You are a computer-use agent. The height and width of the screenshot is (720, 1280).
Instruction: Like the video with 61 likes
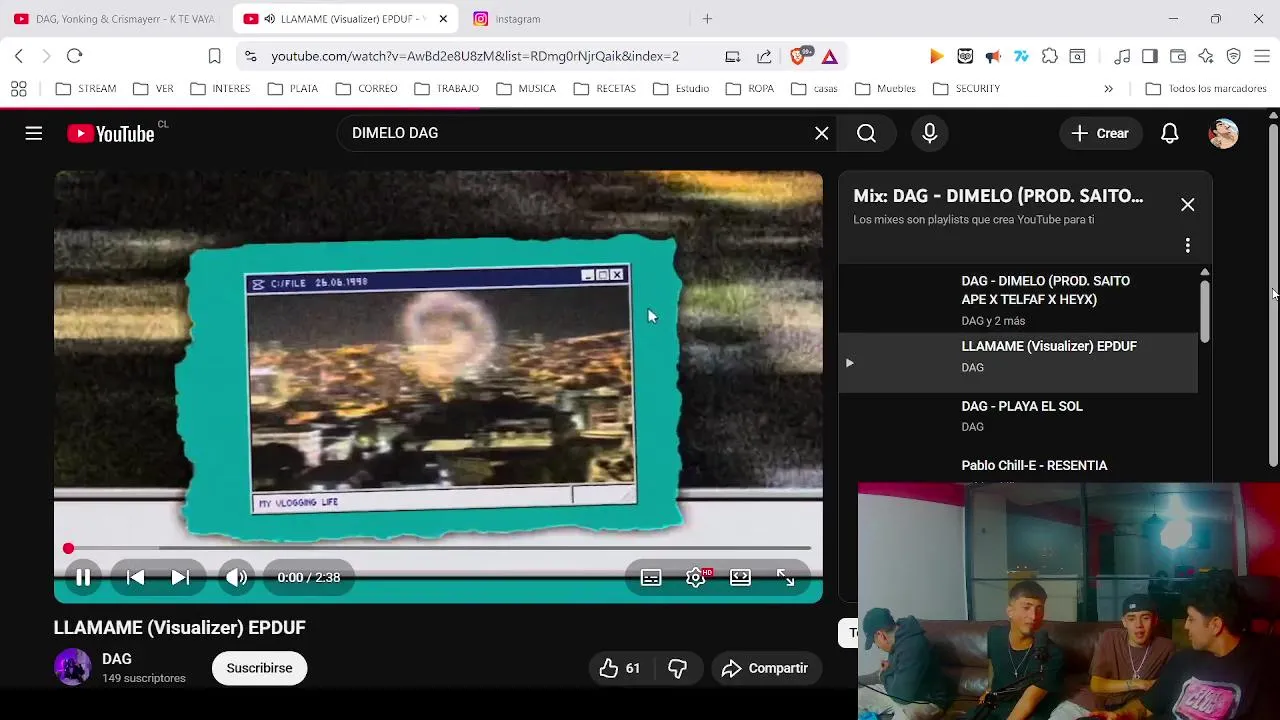[x=620, y=668]
